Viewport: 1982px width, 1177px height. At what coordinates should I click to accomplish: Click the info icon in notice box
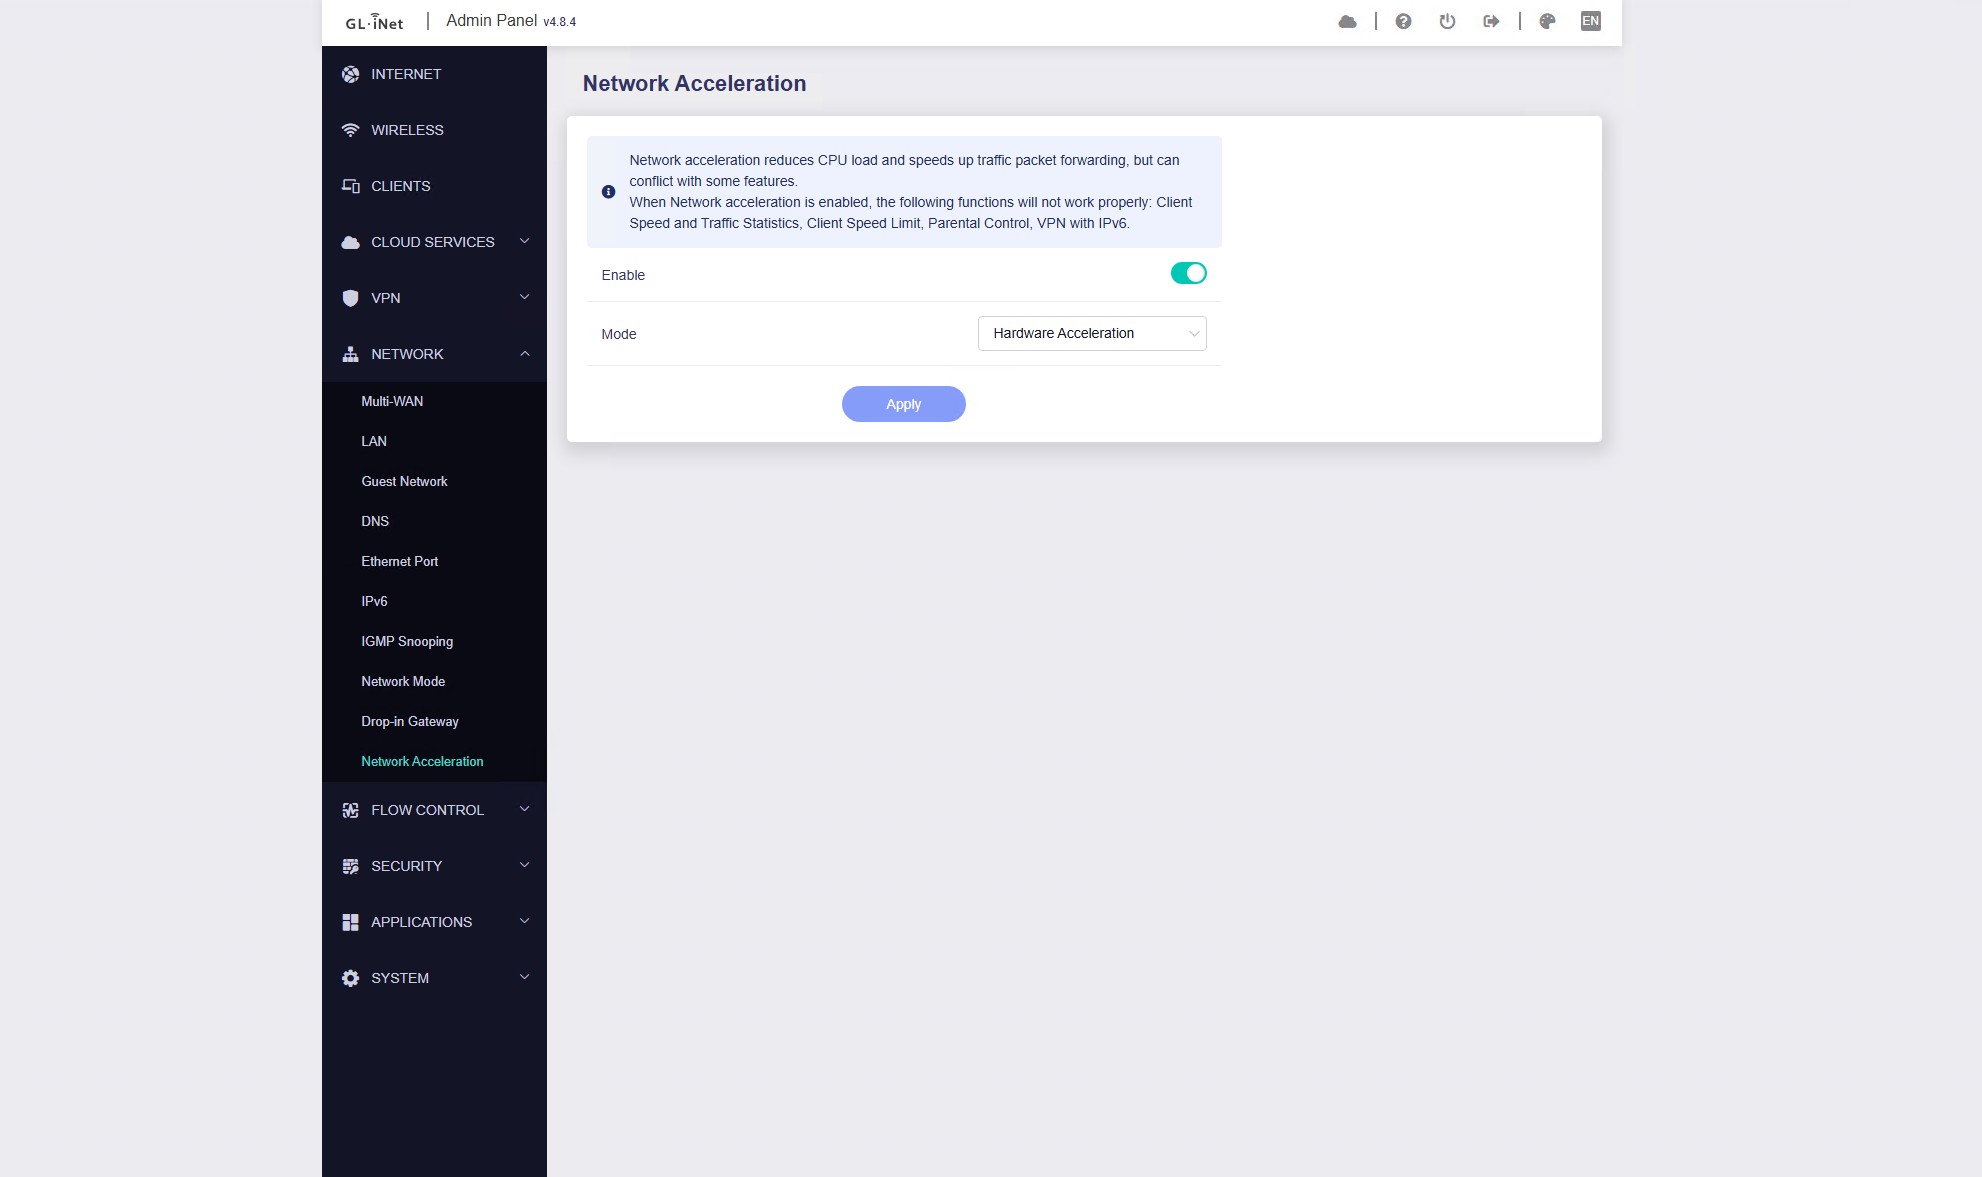608,192
